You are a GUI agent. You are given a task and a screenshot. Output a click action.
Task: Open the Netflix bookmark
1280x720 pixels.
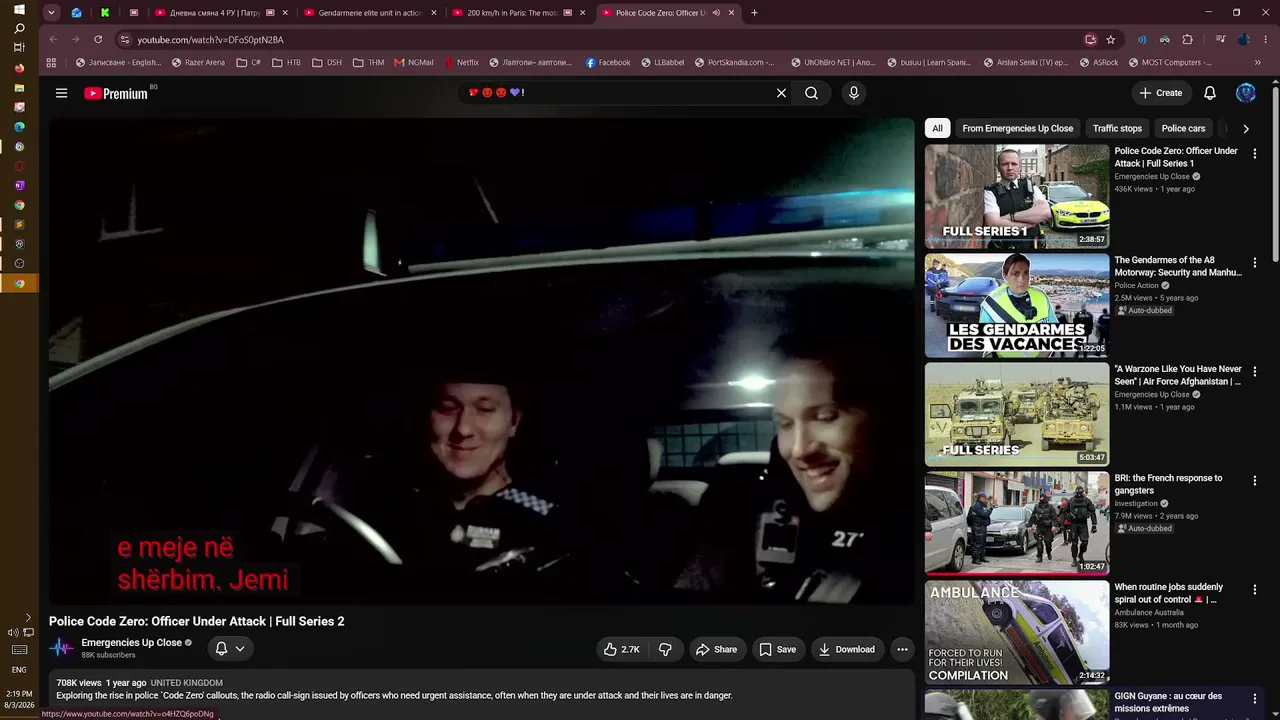pyautogui.click(x=461, y=62)
